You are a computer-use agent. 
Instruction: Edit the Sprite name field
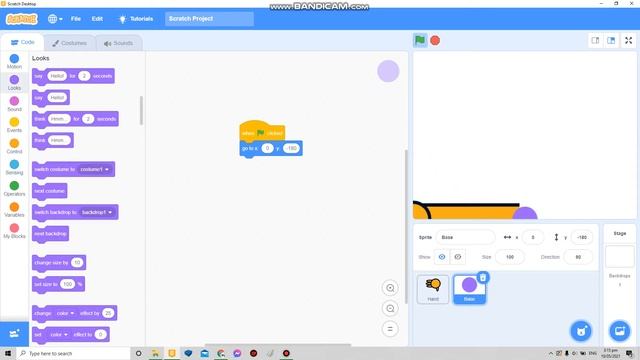465,237
